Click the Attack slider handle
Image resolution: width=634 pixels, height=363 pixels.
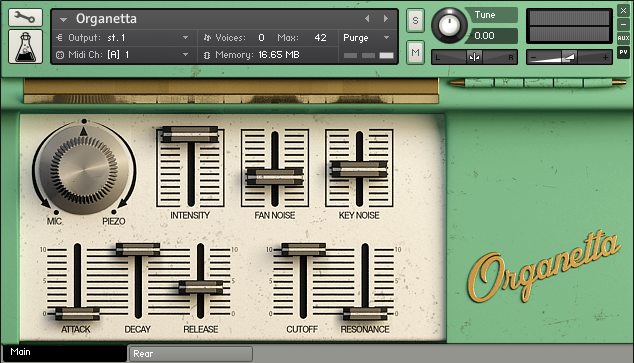[77, 314]
